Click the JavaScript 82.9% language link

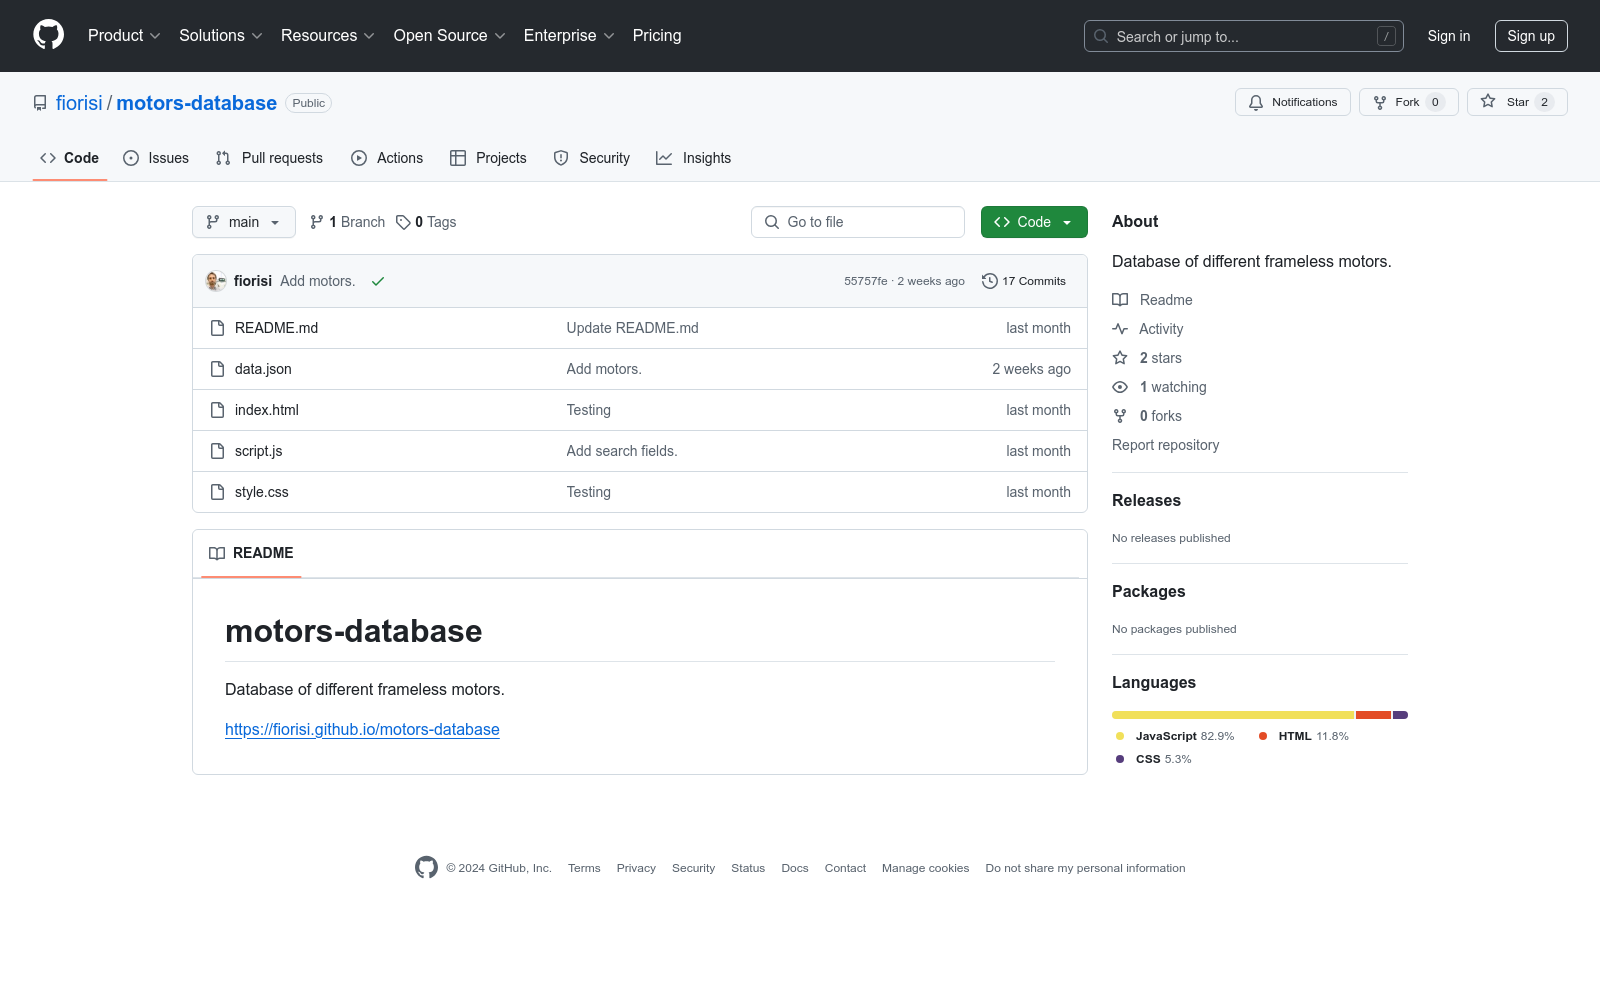(x=1175, y=736)
